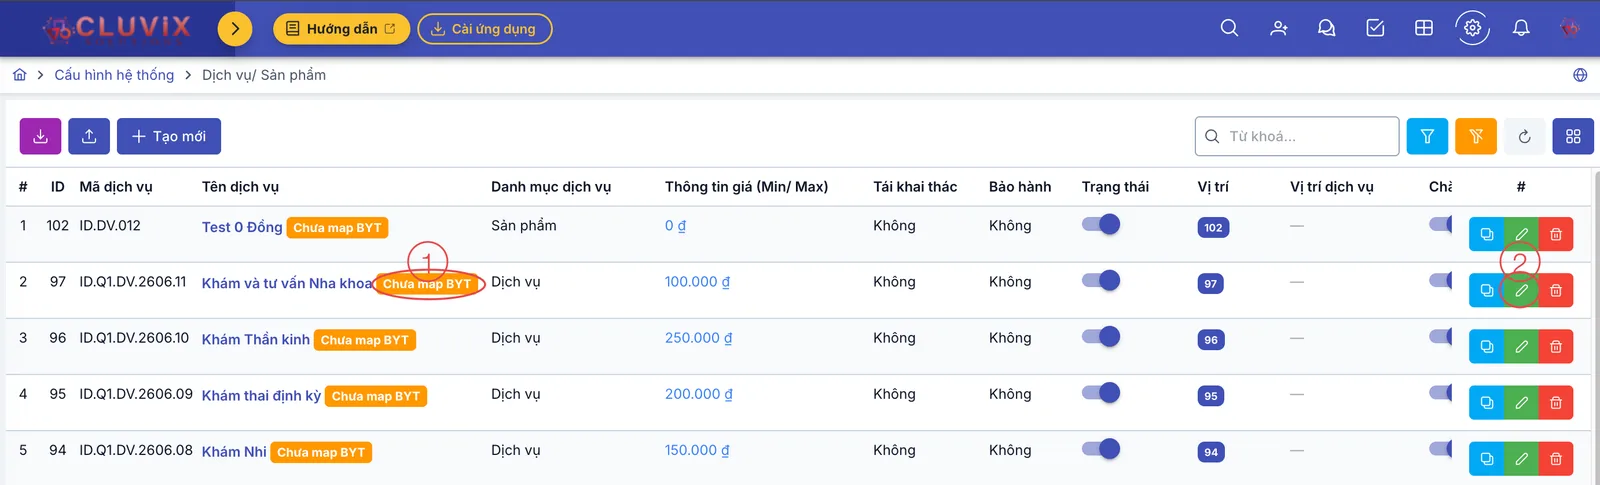1600x485 pixels.
Task: Expand the sidebar with yellow chevron button
Action: [235, 28]
